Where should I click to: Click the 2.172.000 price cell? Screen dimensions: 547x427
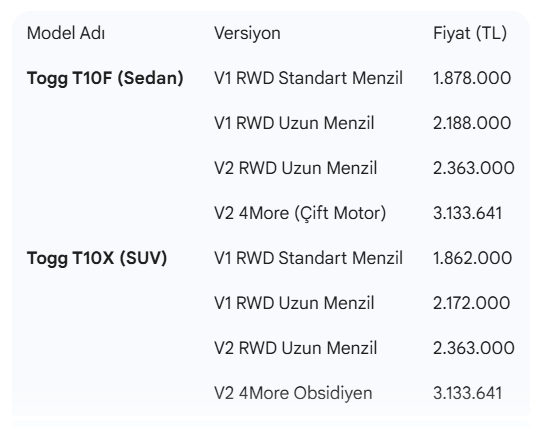[x=471, y=303]
